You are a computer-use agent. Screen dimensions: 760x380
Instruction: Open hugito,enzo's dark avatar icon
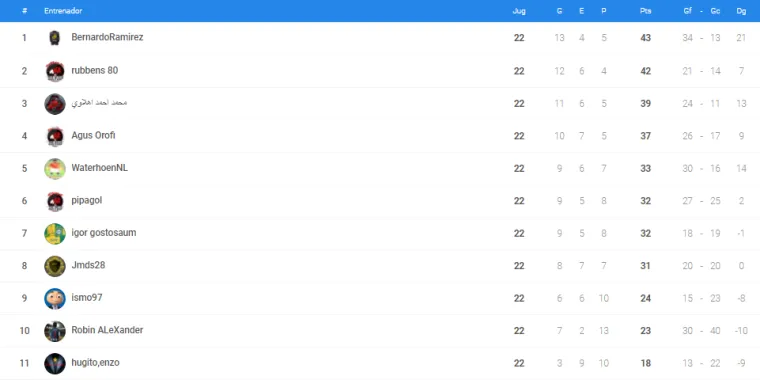[x=55, y=364]
